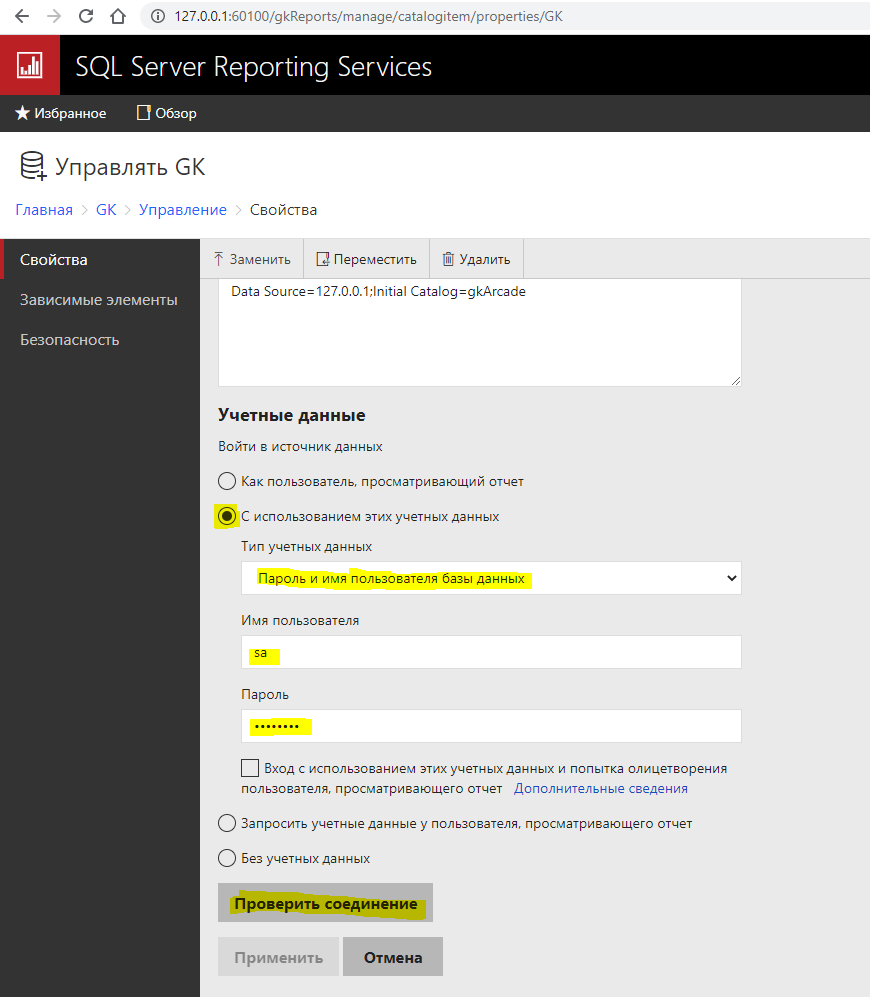Image resolution: width=870 pixels, height=997 pixels.
Task: Open the Свойства sidebar tab
Action: pyautogui.click(x=100, y=259)
